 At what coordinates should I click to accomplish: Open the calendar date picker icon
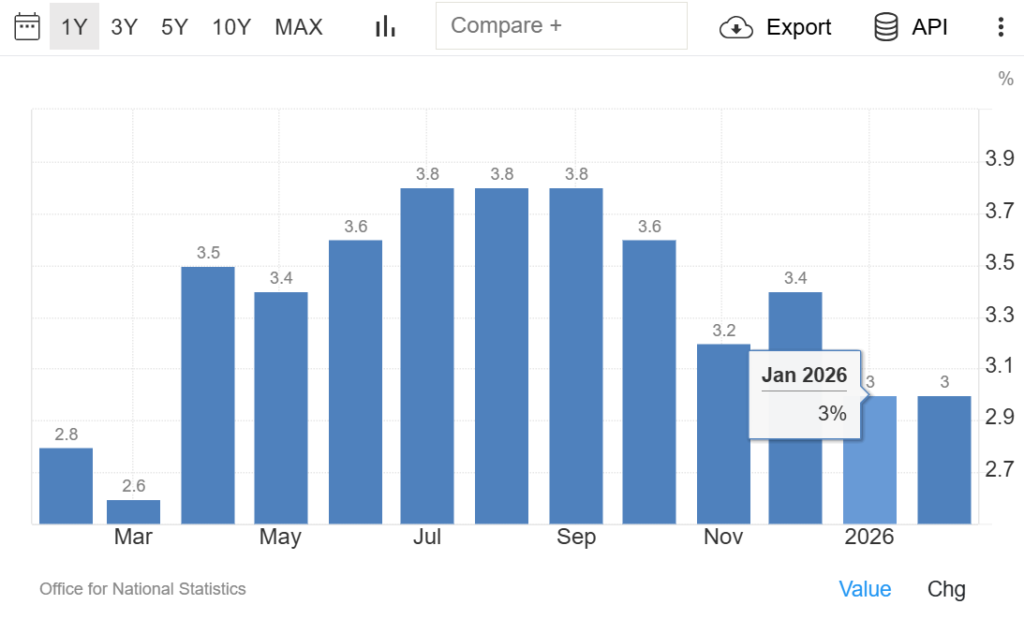point(26,27)
